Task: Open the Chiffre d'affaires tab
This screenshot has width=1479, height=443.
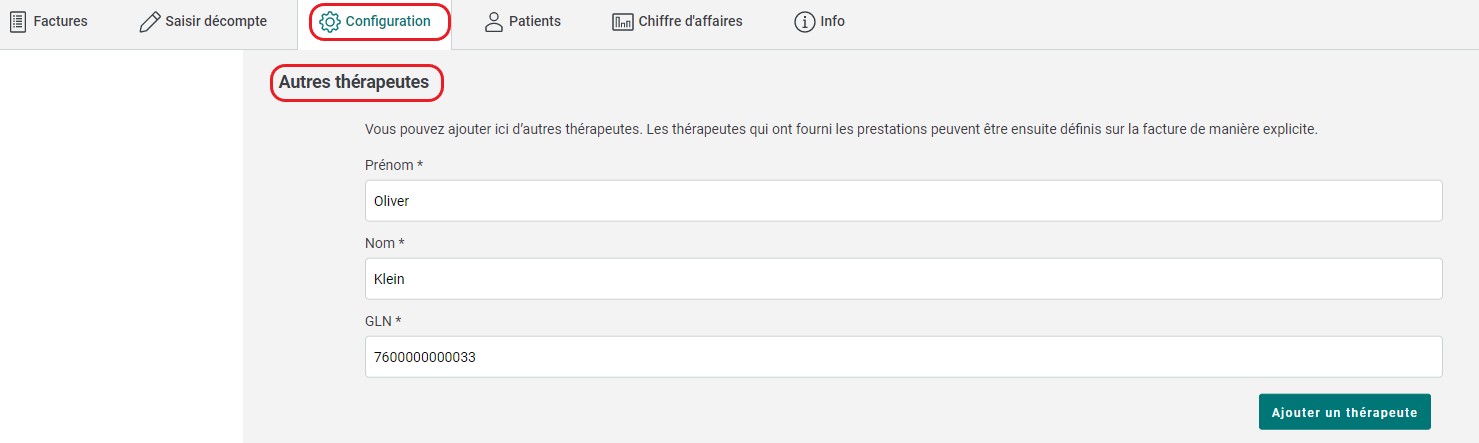Action: 677,21
